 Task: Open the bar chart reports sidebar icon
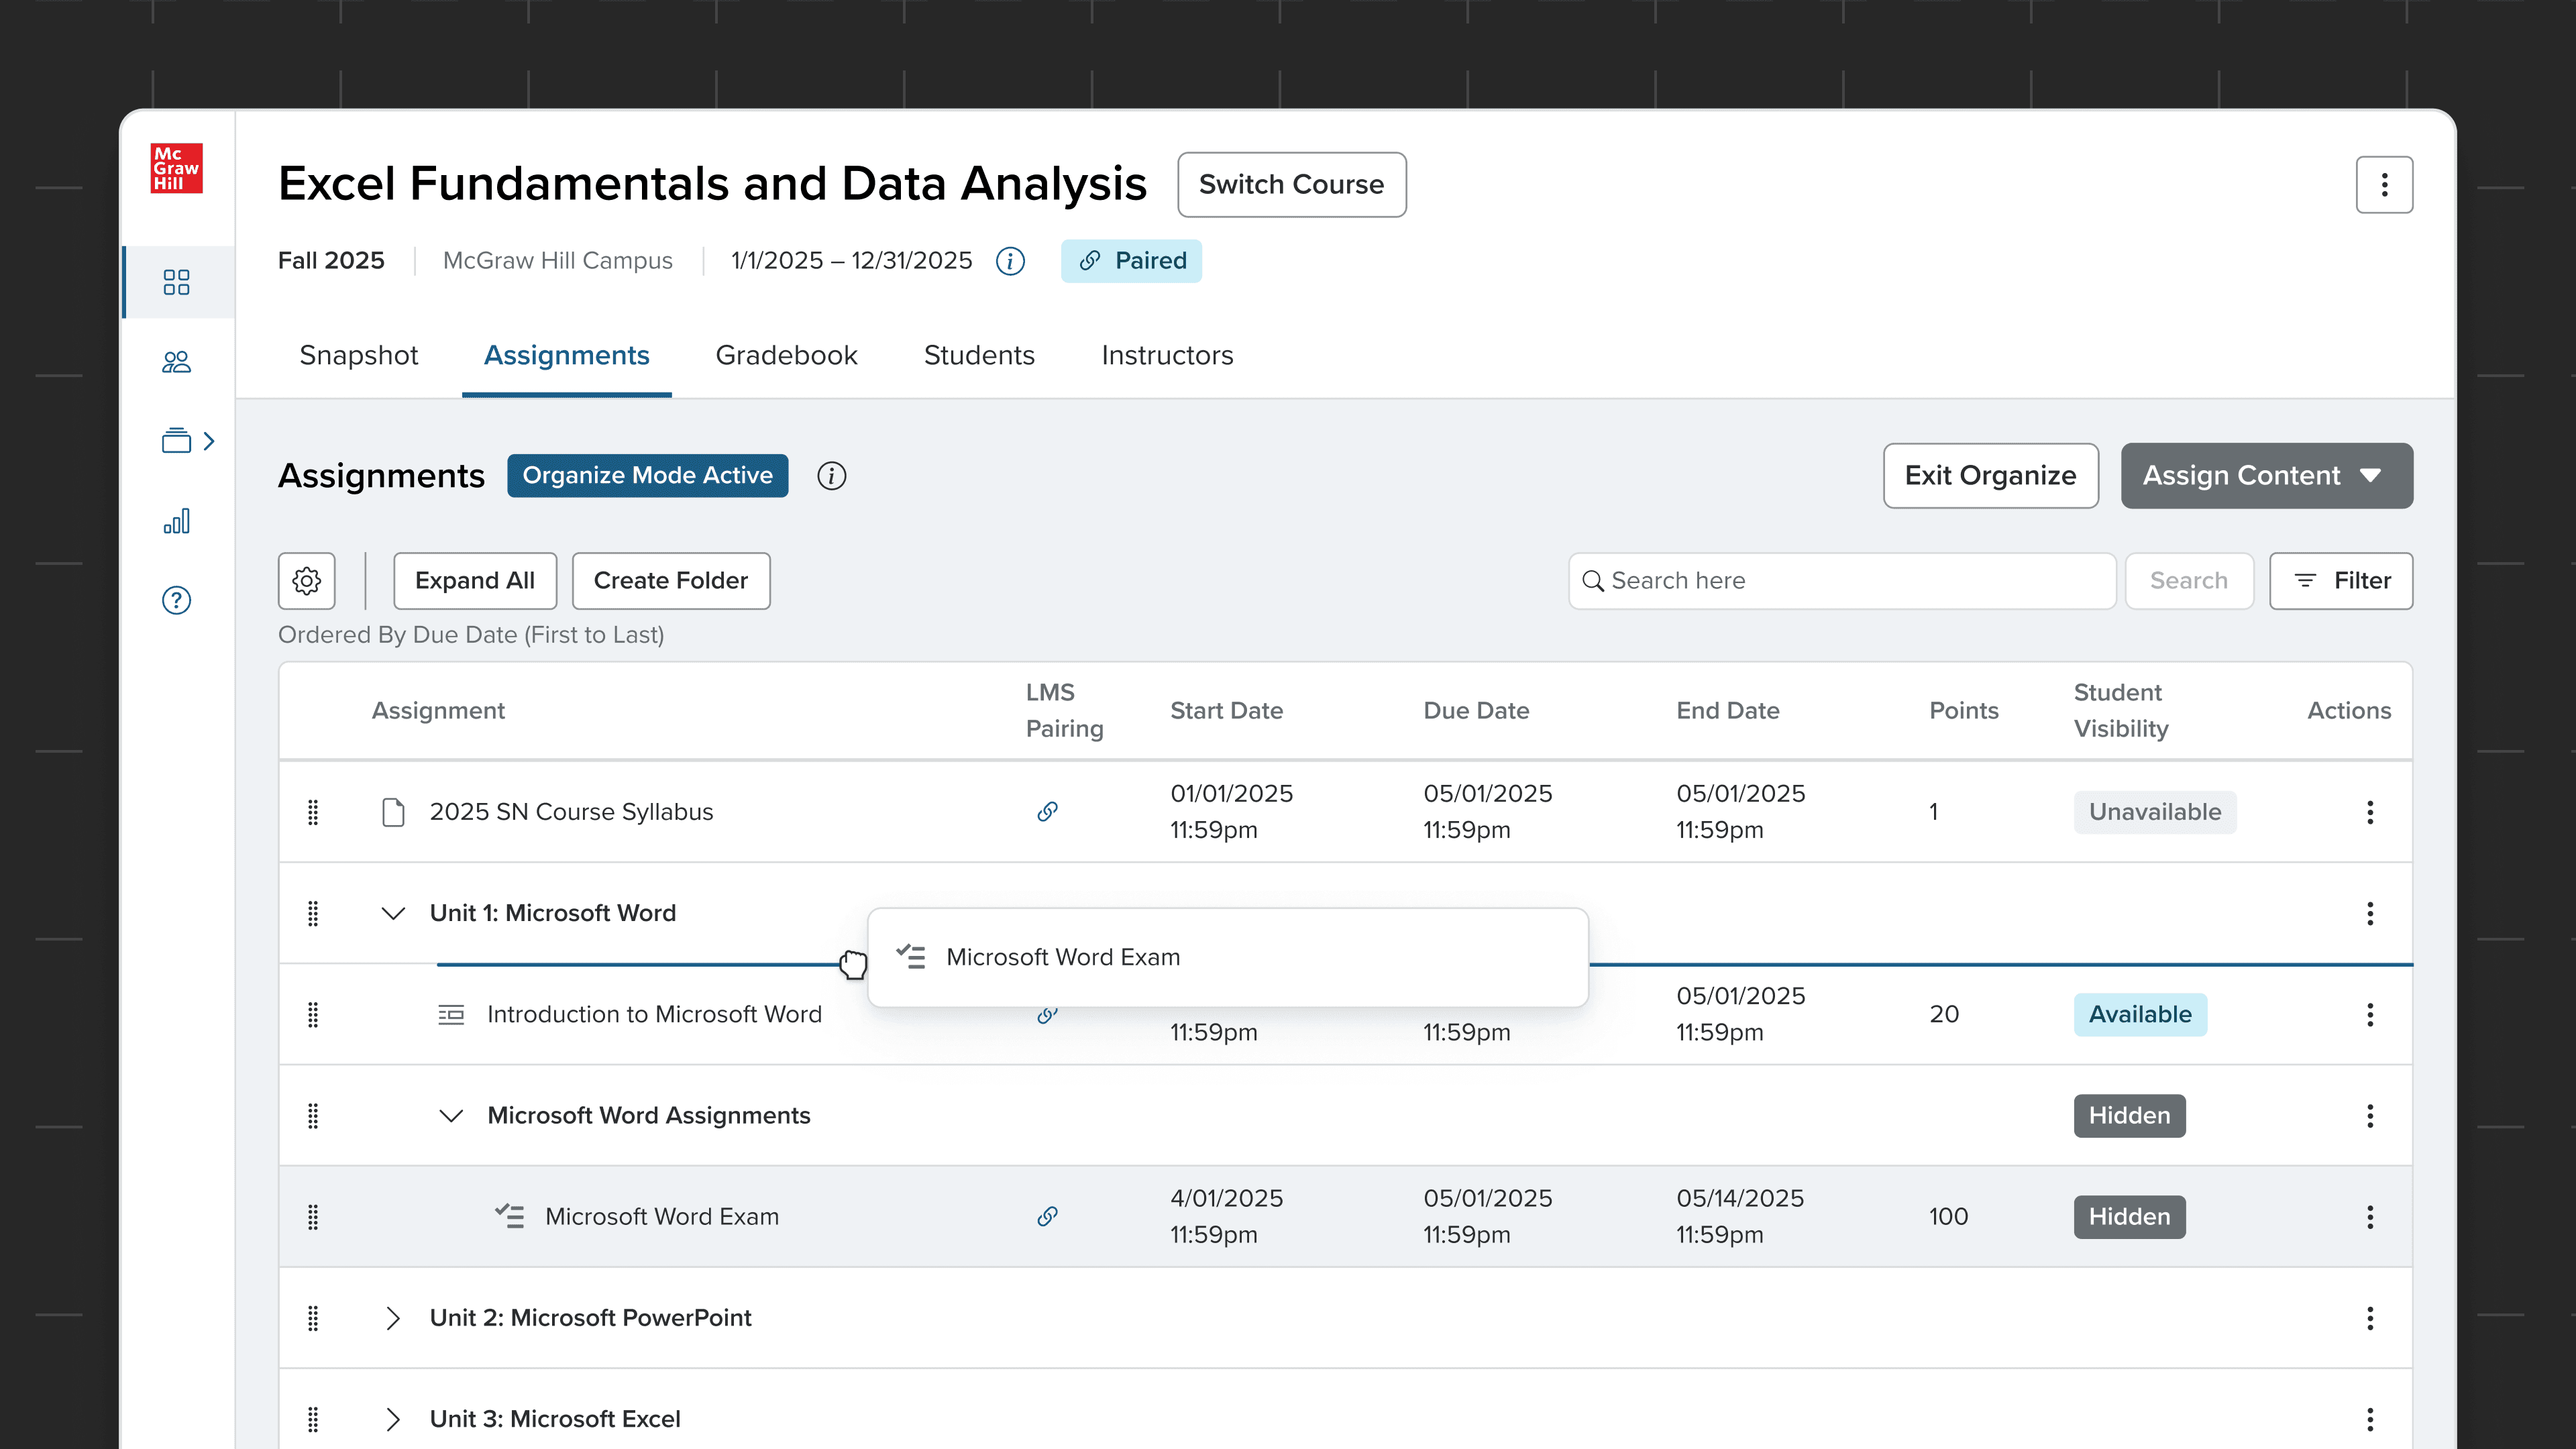coord(176,521)
